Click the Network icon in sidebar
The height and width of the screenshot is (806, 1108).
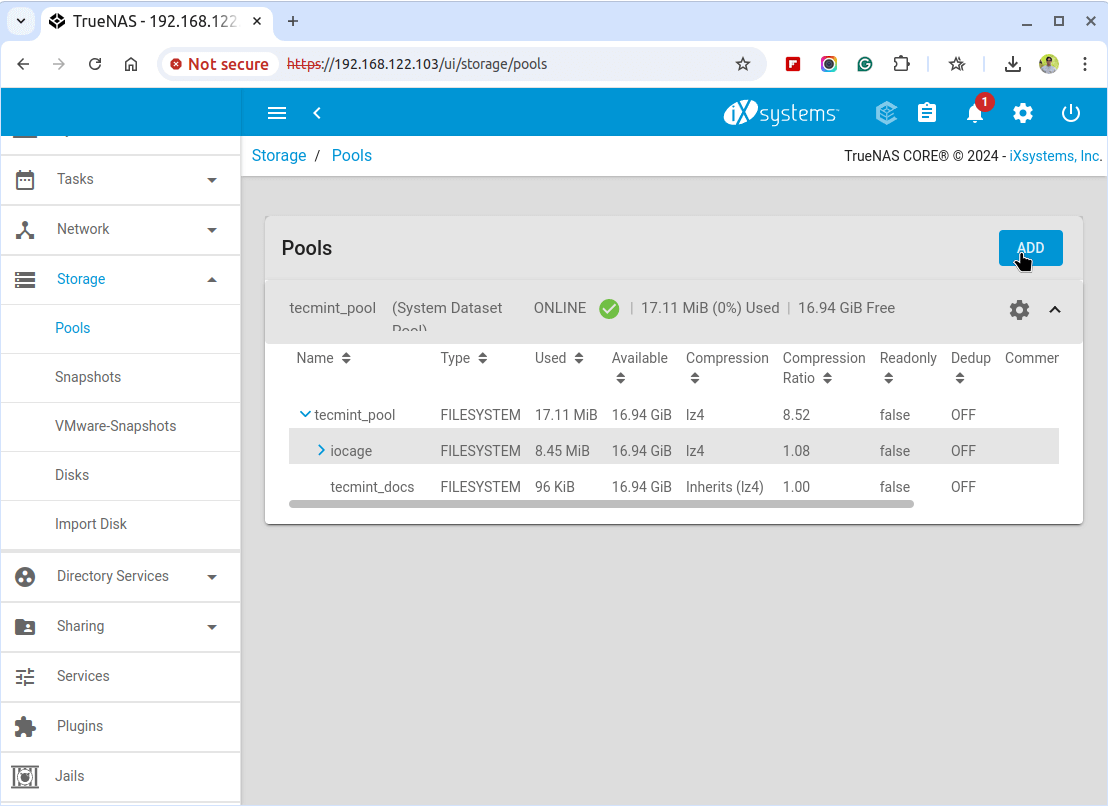pos(25,230)
